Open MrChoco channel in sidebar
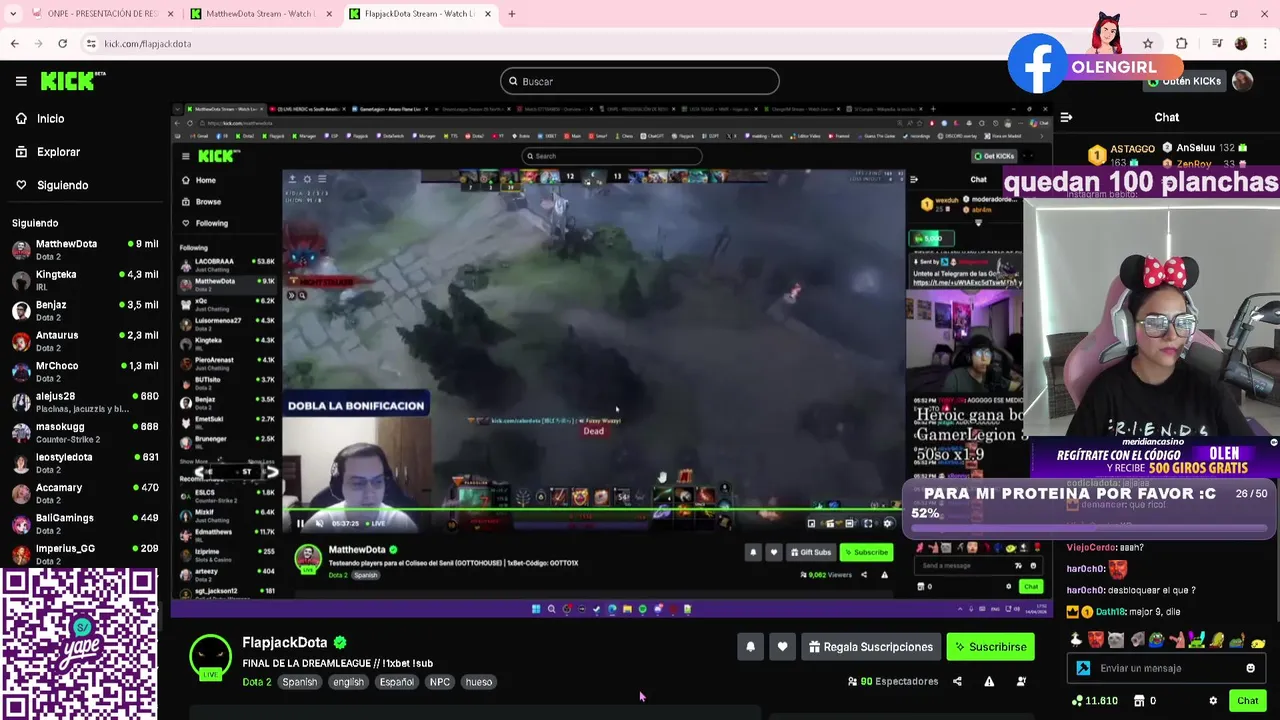The width and height of the screenshot is (1280, 720). click(x=85, y=371)
